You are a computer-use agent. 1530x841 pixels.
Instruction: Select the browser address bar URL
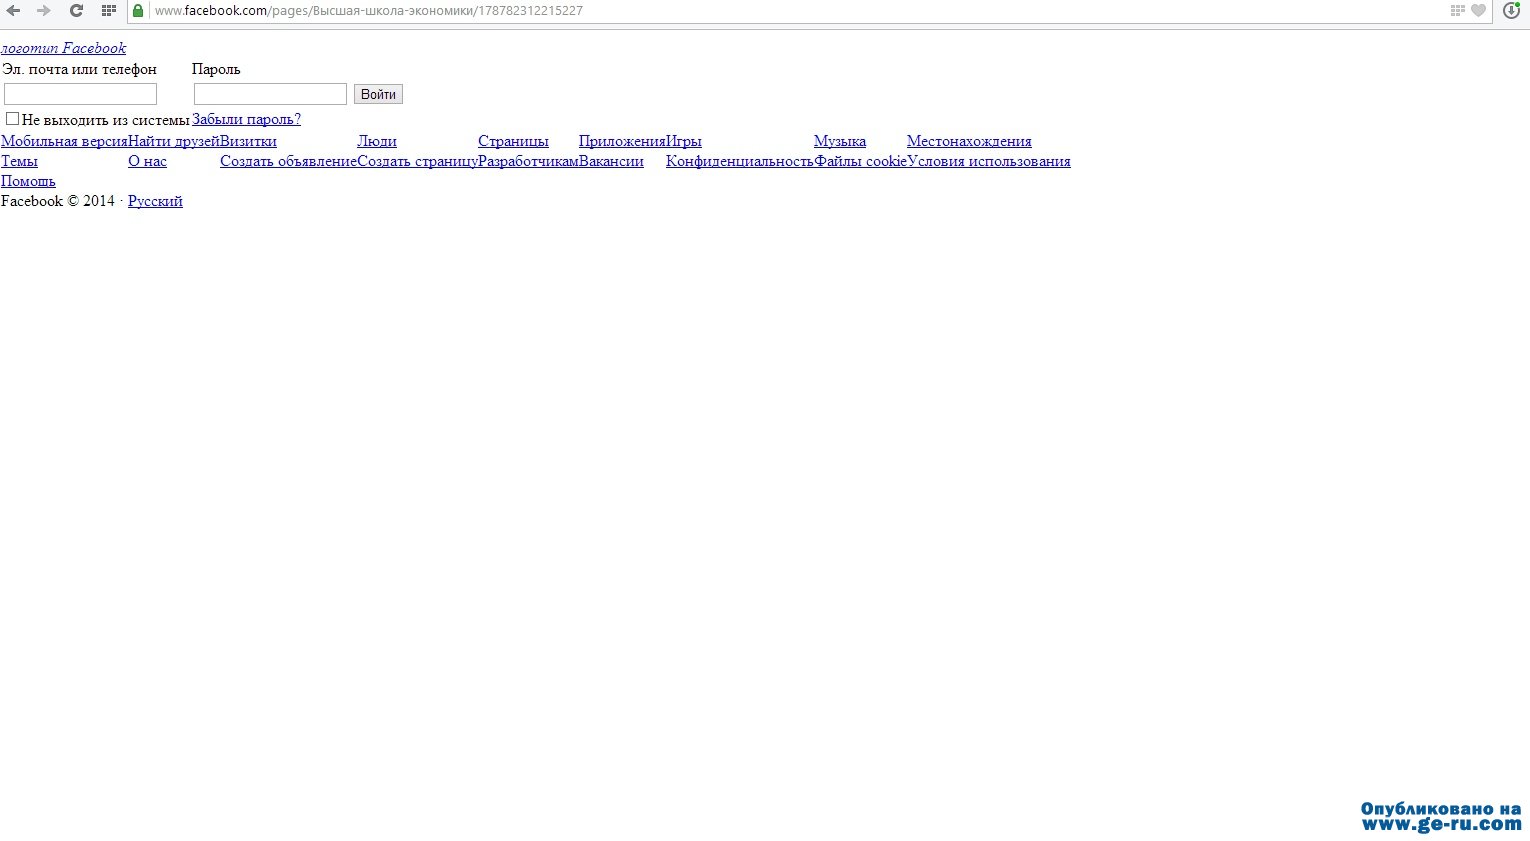(x=368, y=11)
